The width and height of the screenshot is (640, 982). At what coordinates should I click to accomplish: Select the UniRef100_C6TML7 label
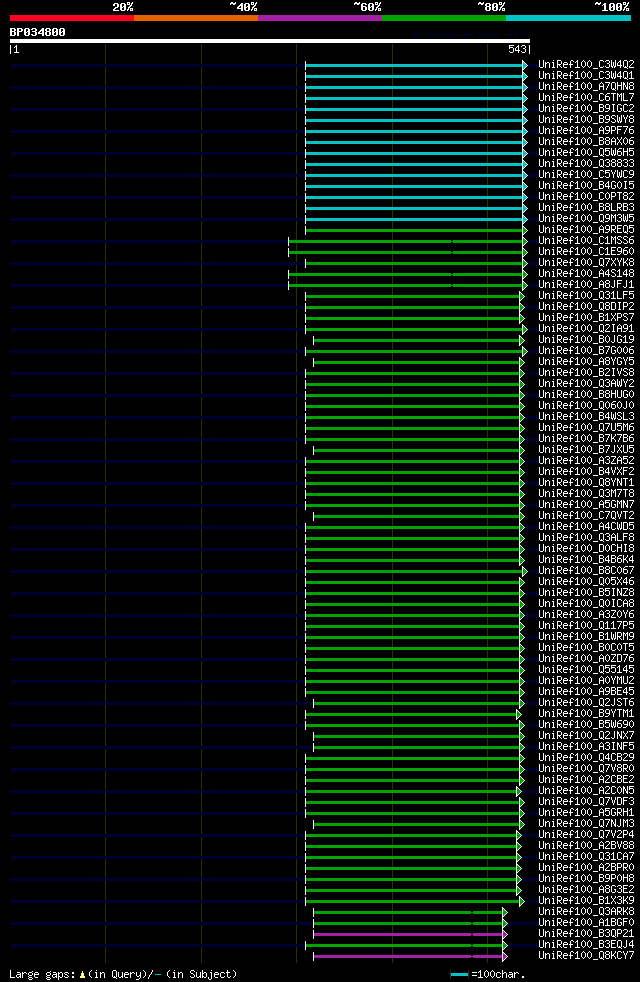click(586, 97)
